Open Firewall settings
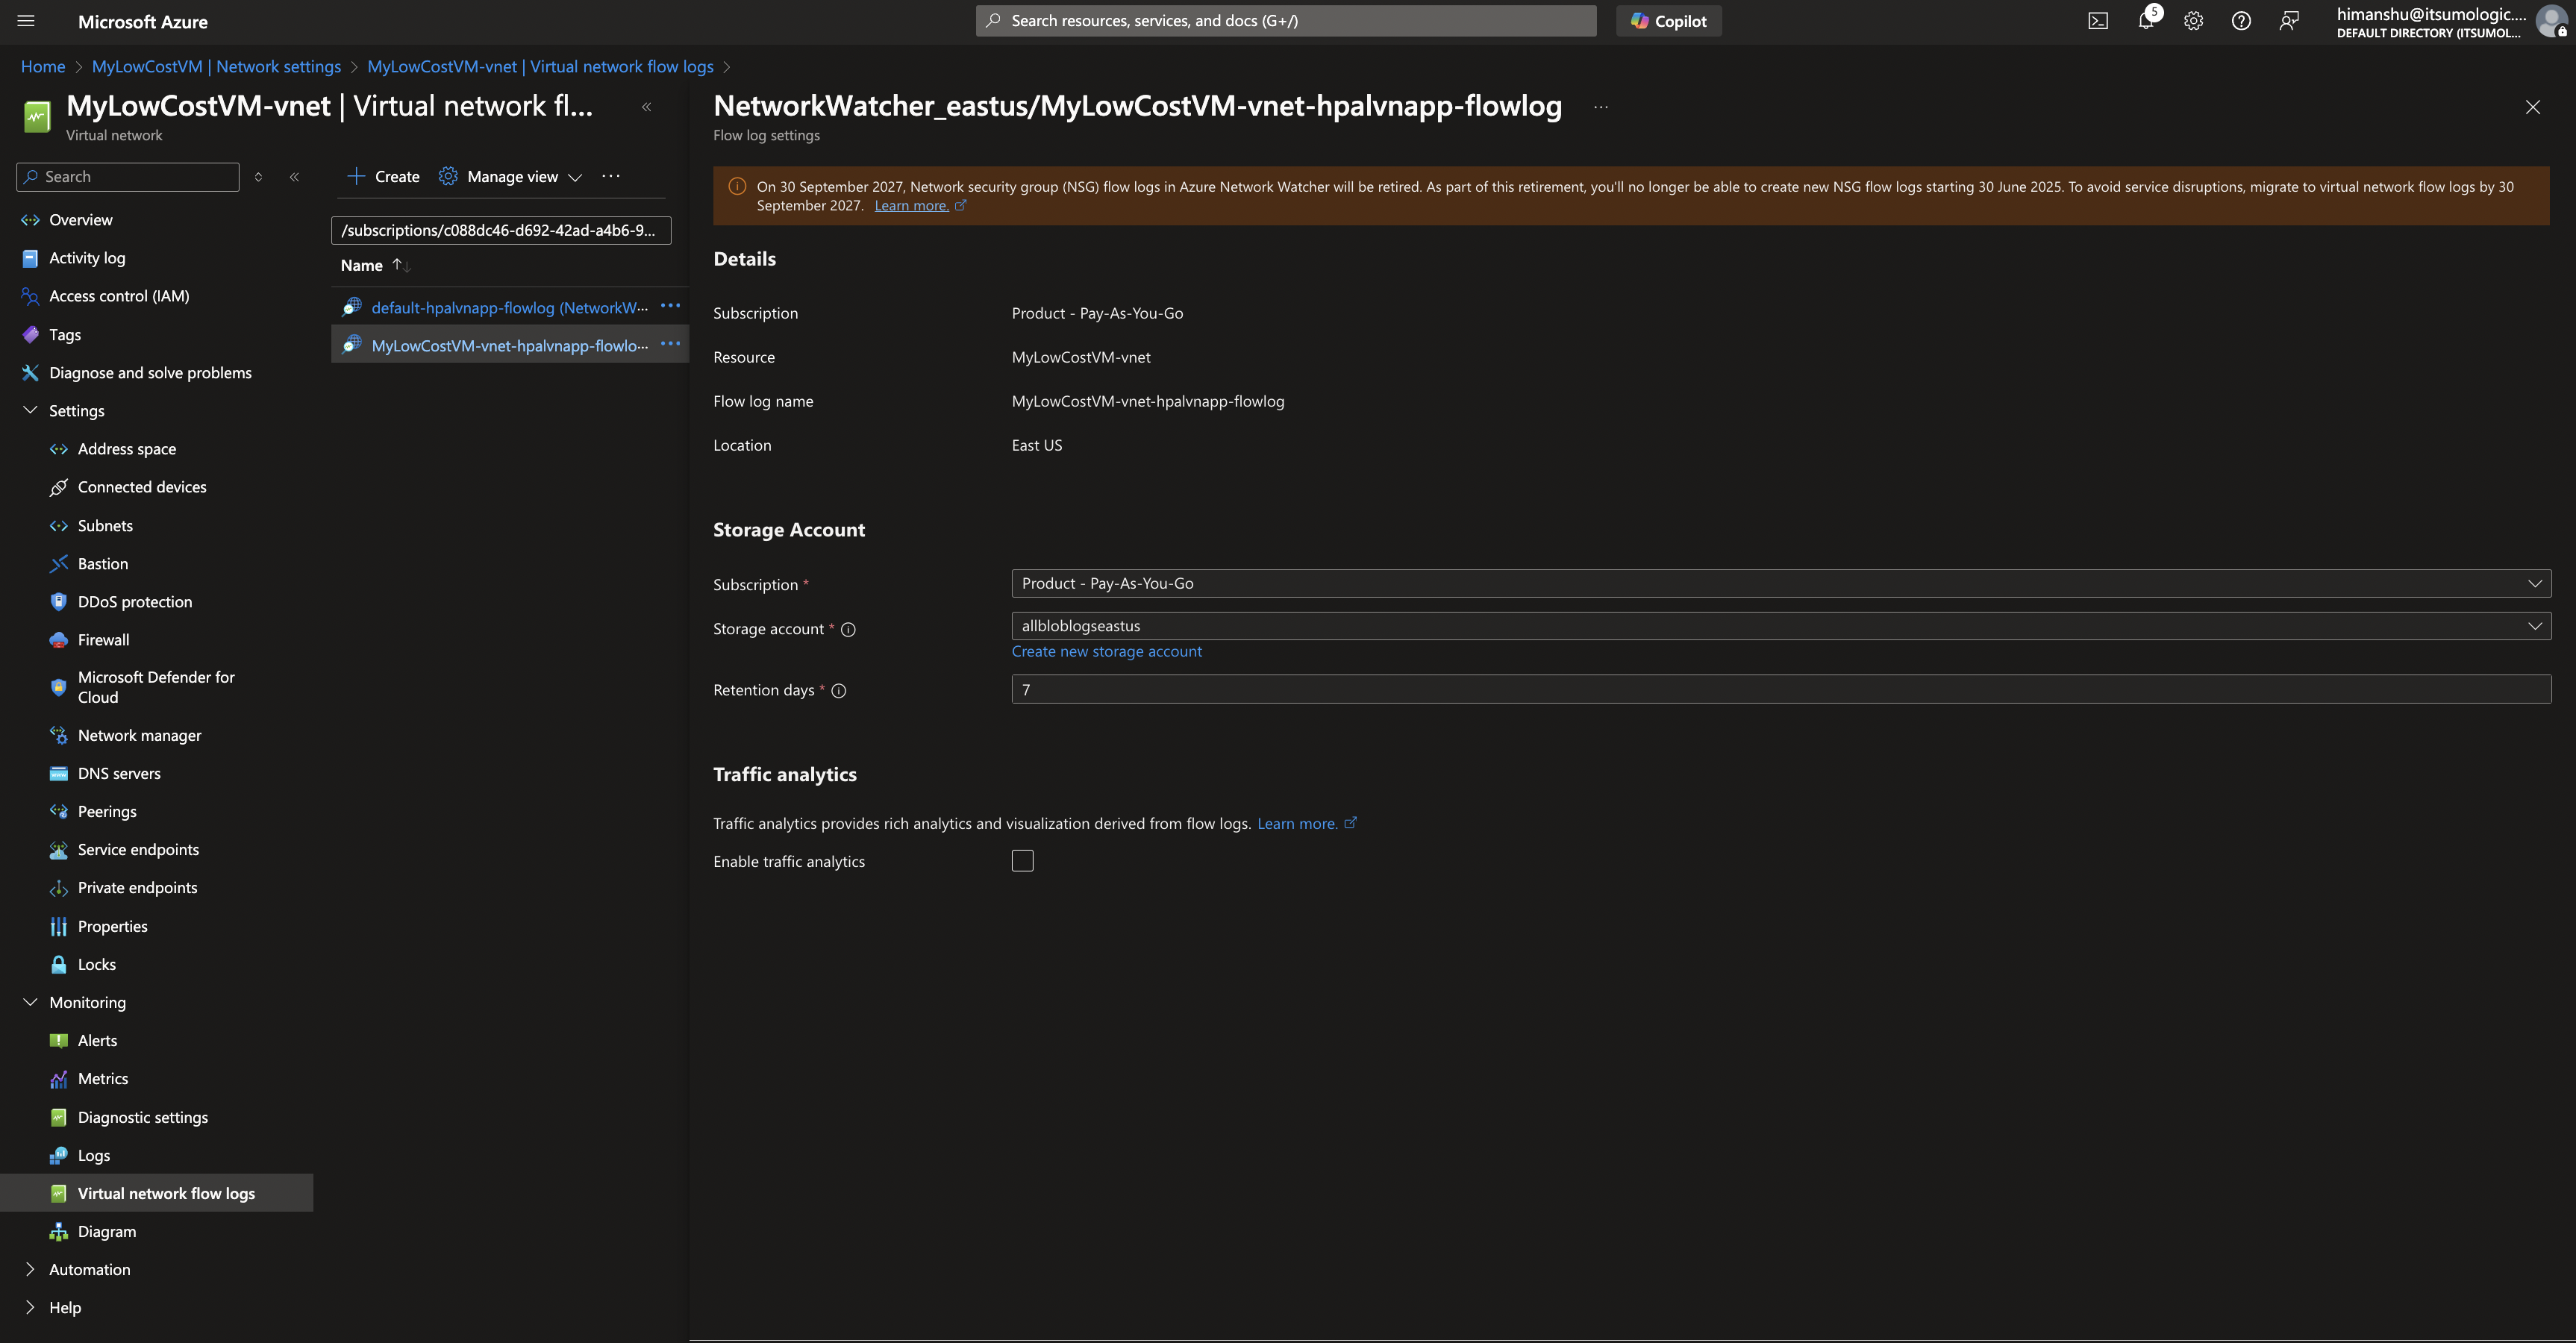Screen dimensions: 2576x1343 pyautogui.click(x=104, y=639)
